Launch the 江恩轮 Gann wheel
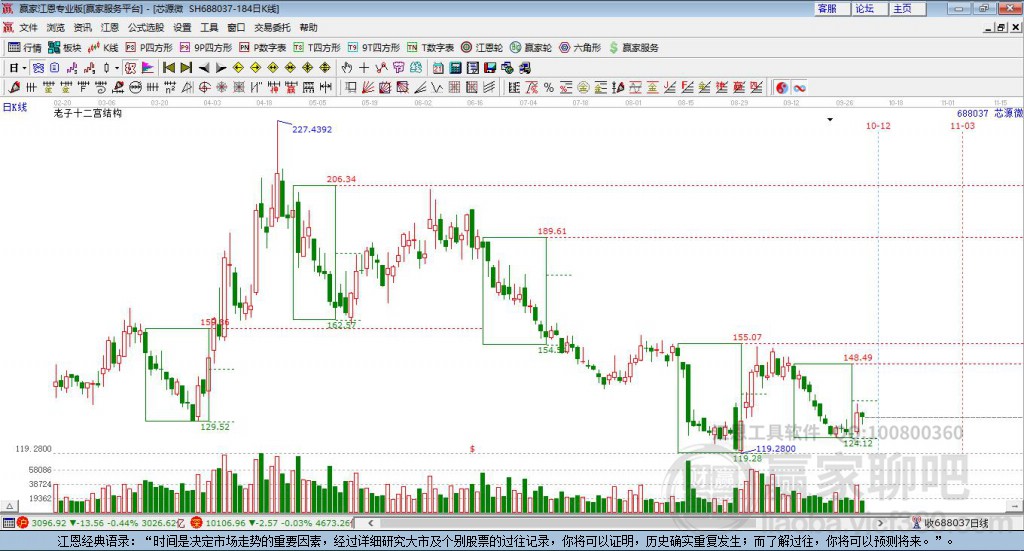 coord(482,48)
